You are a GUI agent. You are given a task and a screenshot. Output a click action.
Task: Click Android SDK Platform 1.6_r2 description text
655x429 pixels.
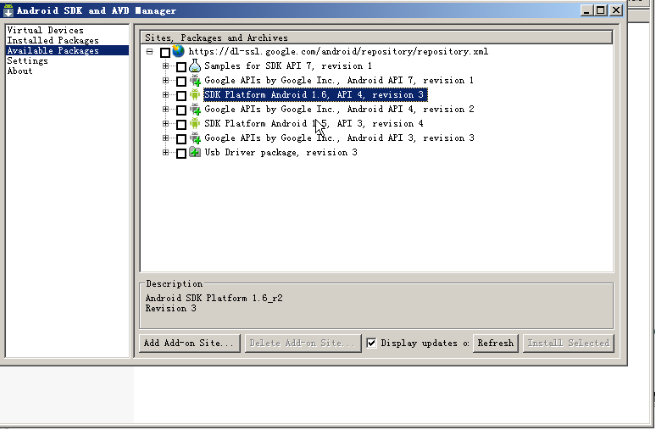click(214, 298)
